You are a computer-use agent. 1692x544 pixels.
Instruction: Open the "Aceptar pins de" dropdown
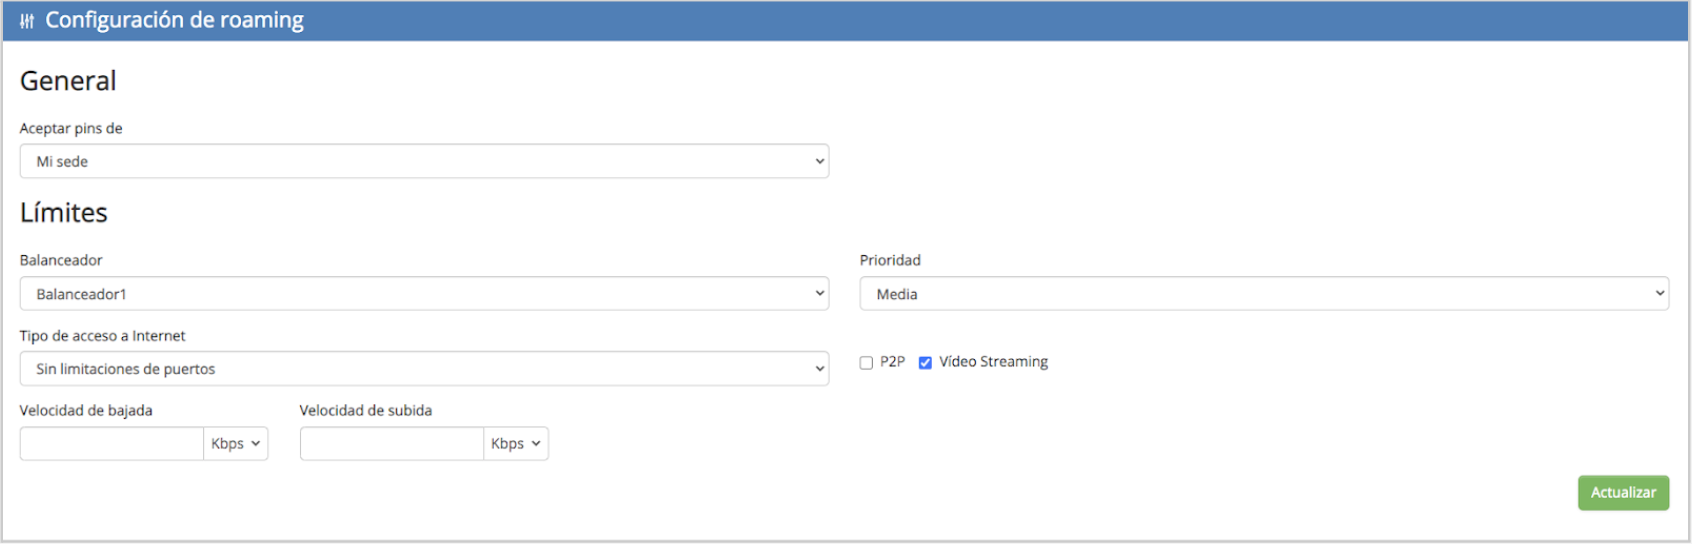(x=424, y=161)
